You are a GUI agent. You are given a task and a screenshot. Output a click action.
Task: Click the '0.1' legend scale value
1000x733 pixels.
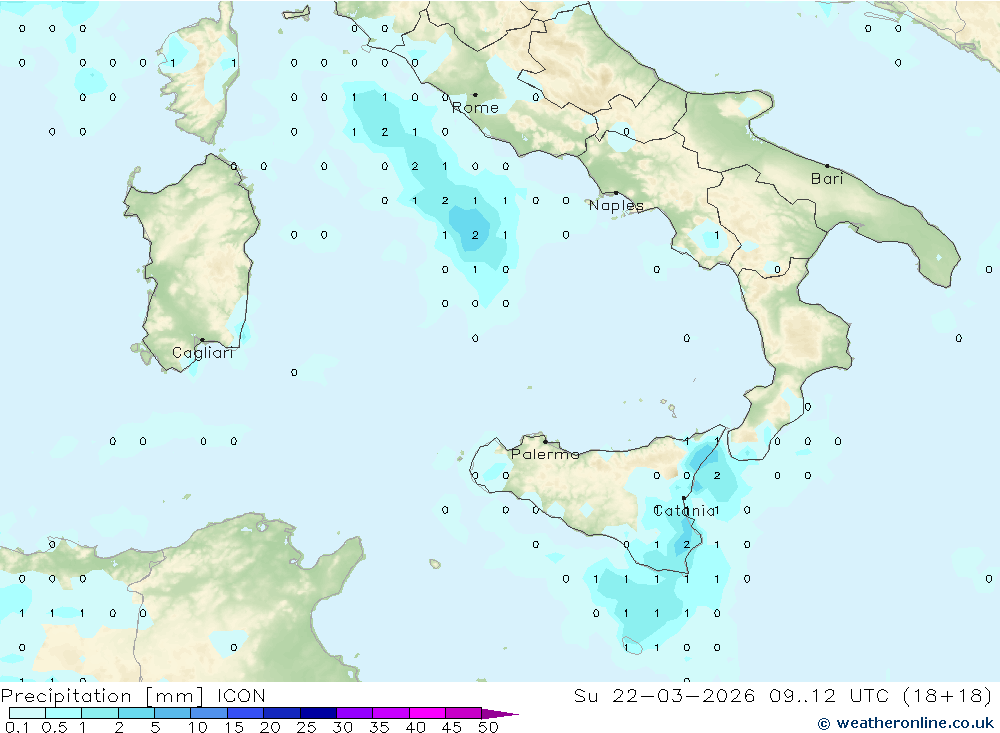tap(17, 727)
